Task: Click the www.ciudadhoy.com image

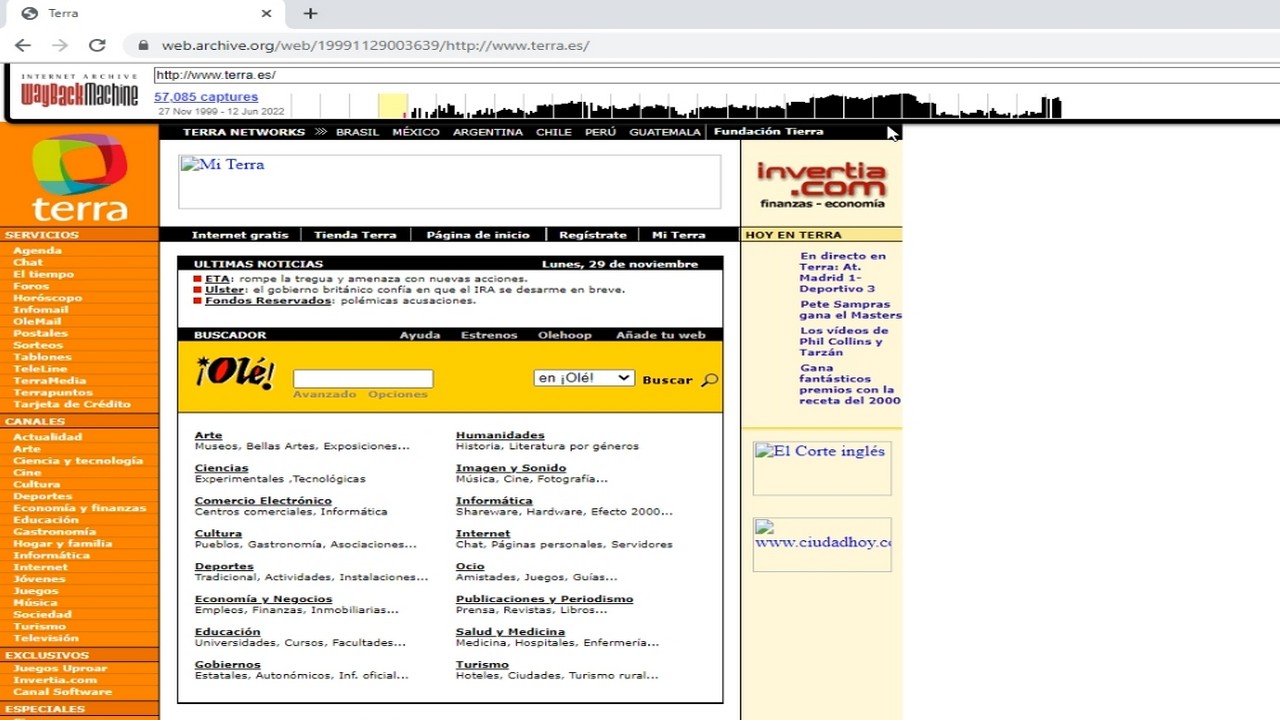Action: pyautogui.click(x=822, y=545)
